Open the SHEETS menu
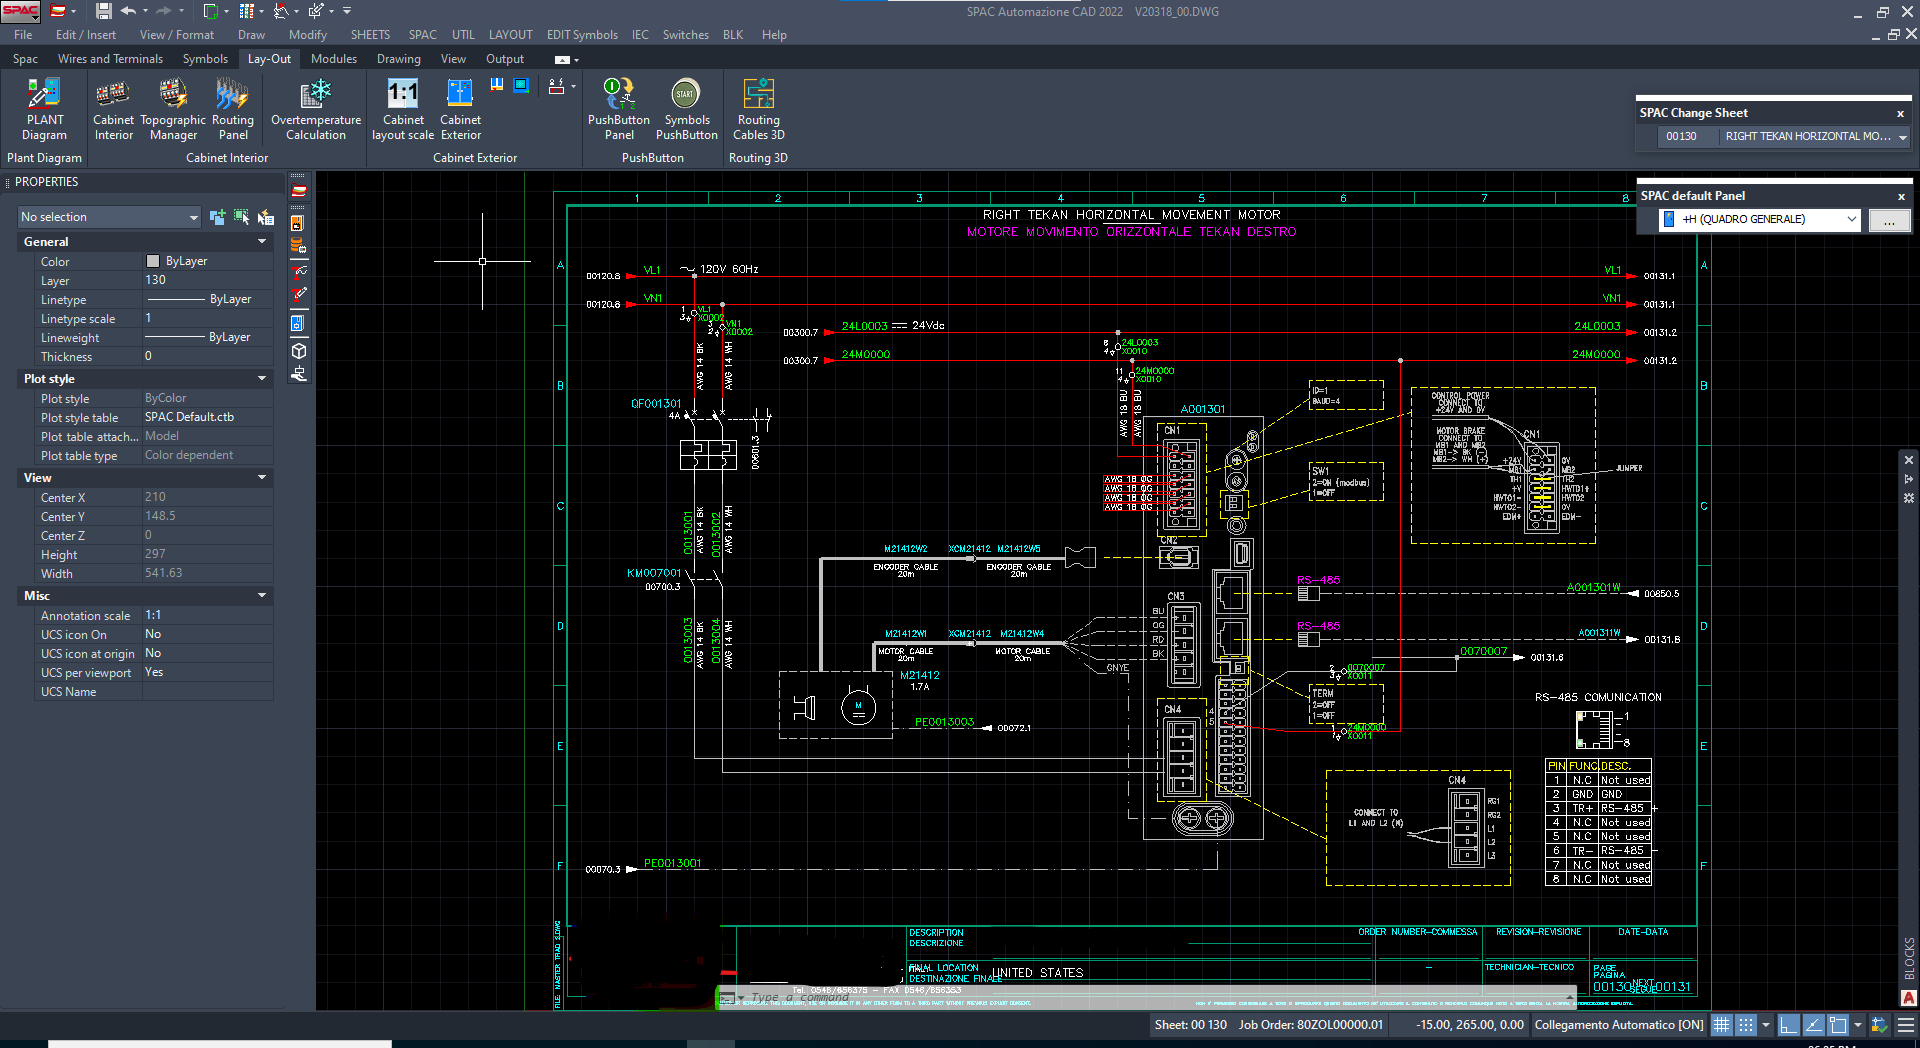Viewport: 1920px width, 1048px height. 370,35
